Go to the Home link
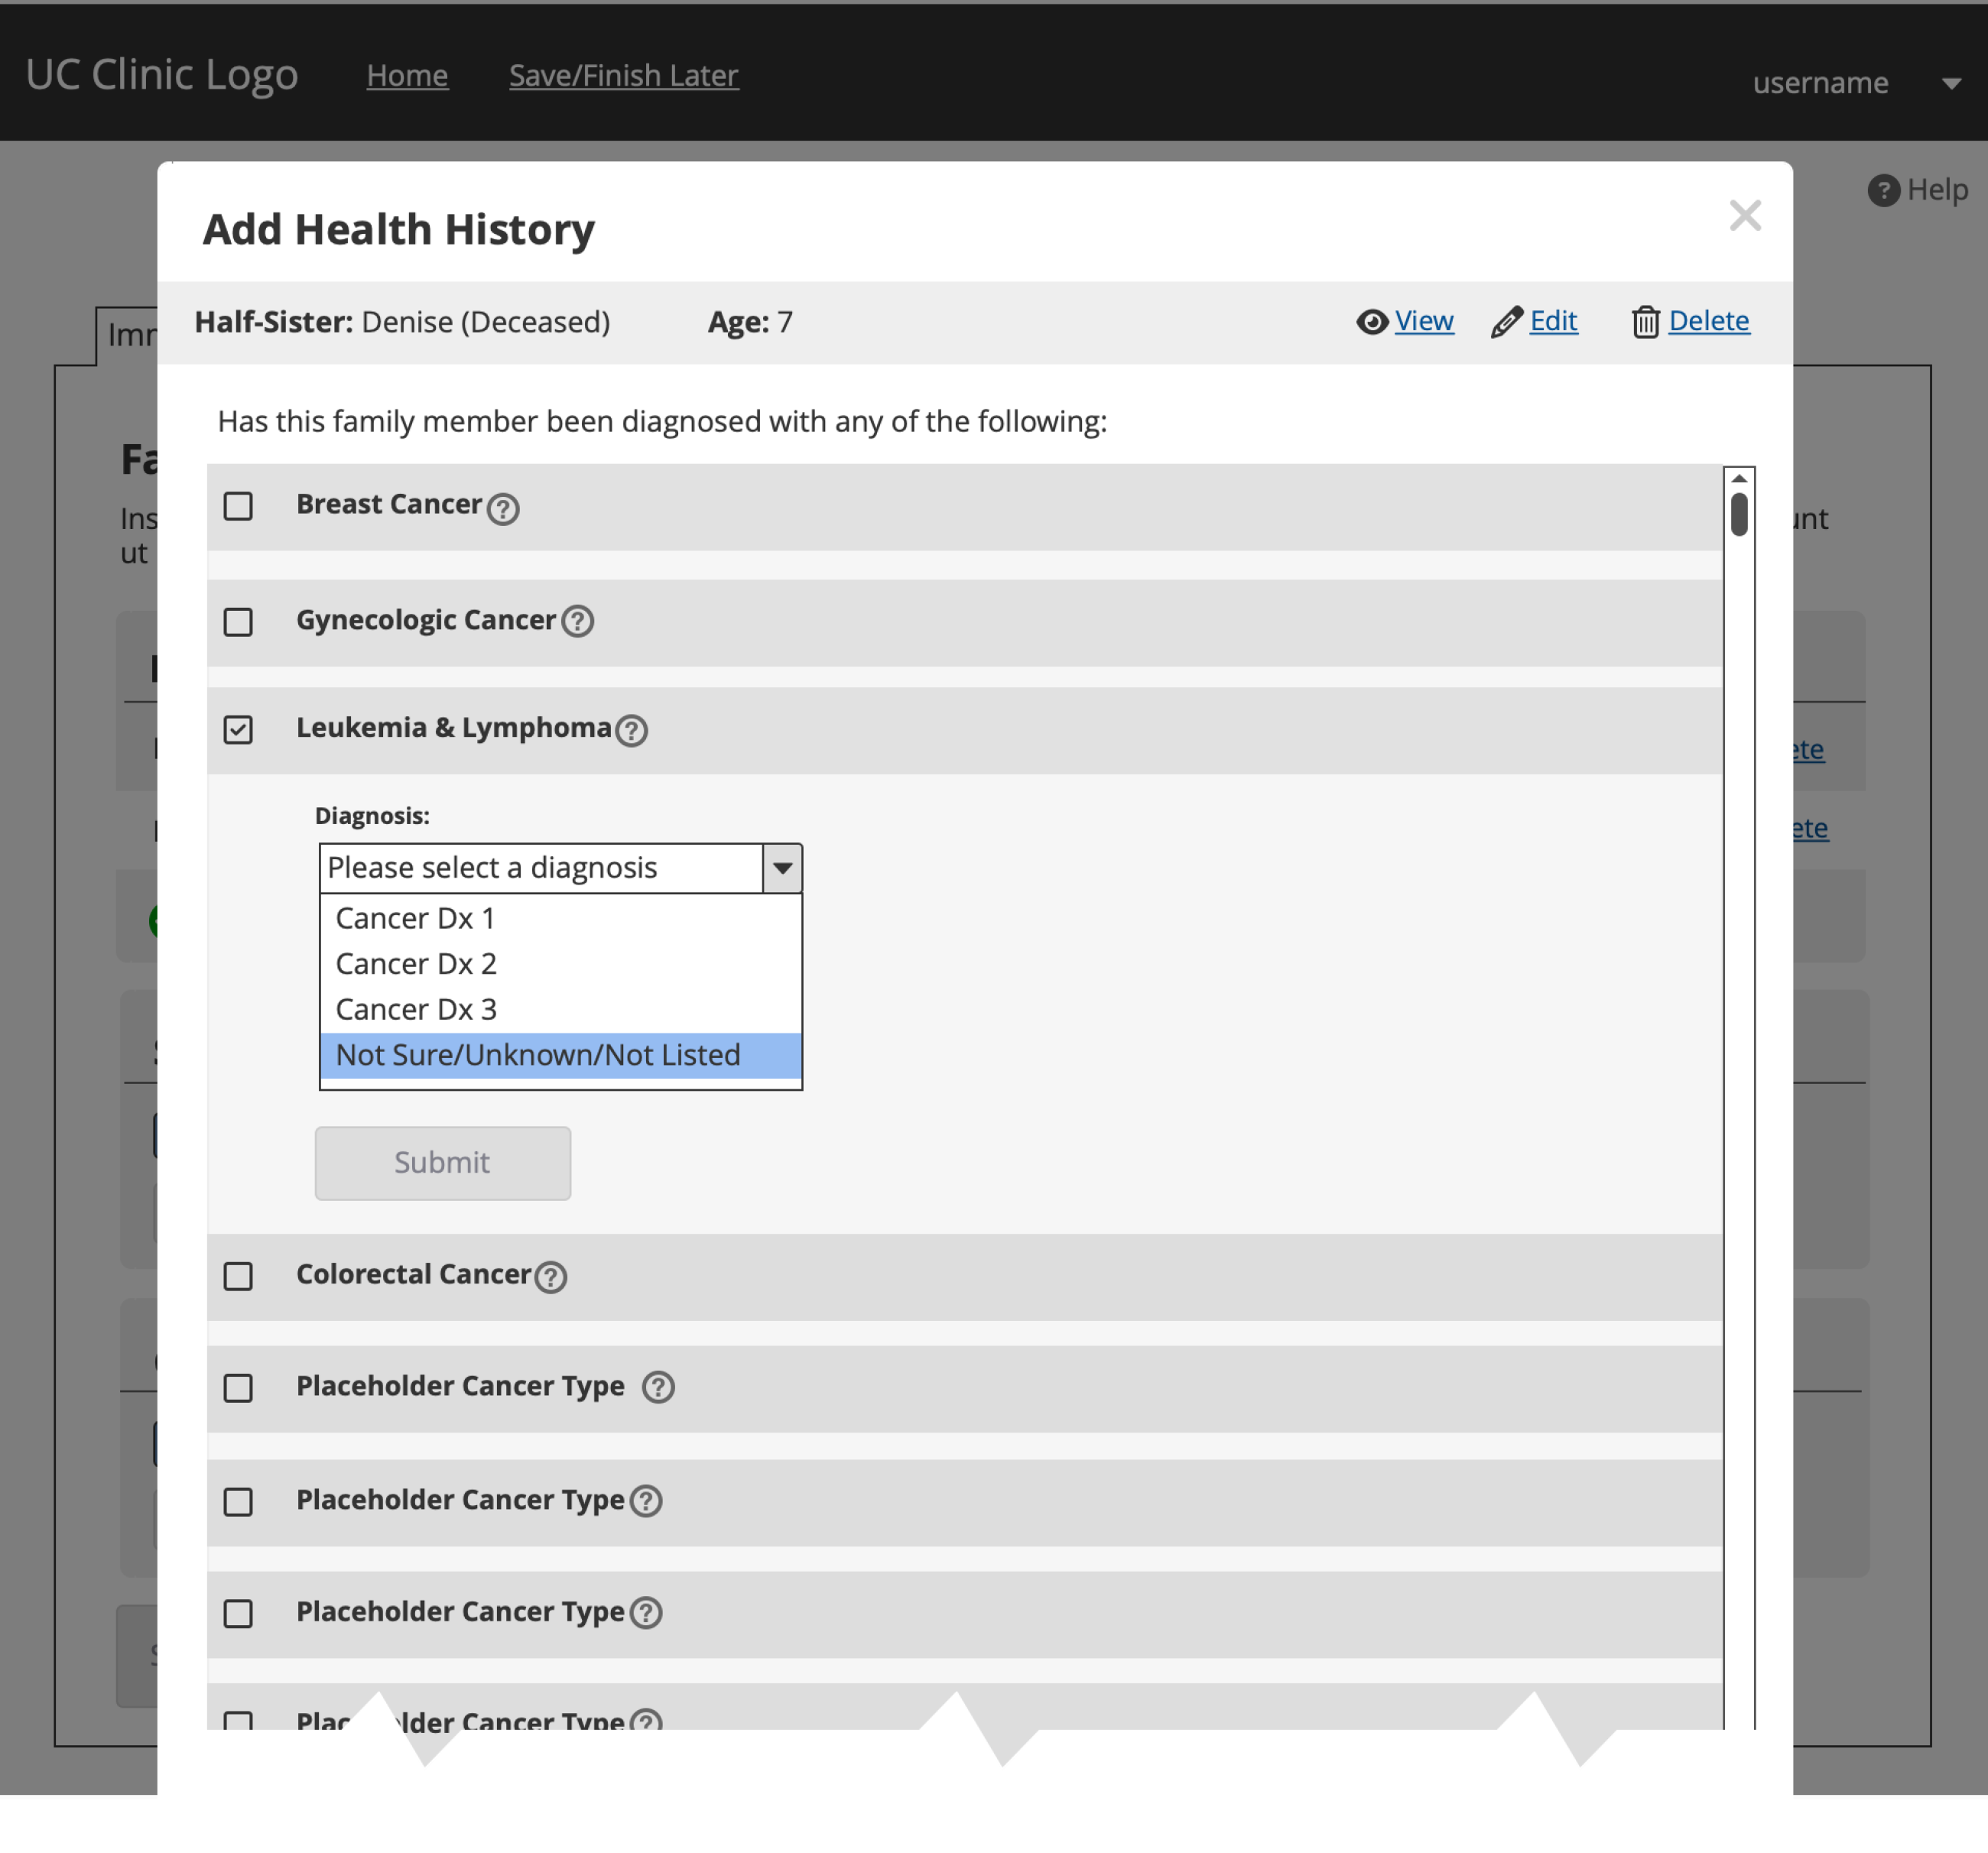Screen dimensions: 1988x1853 [x=407, y=75]
